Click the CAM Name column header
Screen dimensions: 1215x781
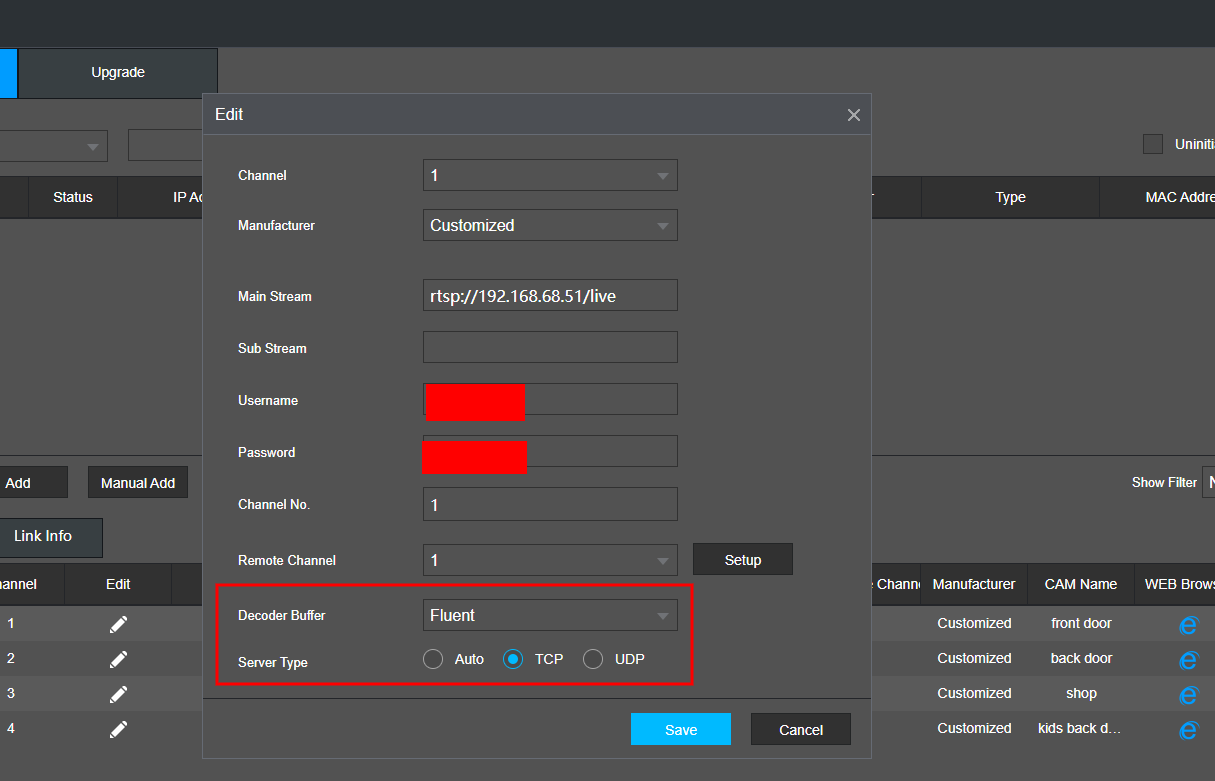point(1081,584)
